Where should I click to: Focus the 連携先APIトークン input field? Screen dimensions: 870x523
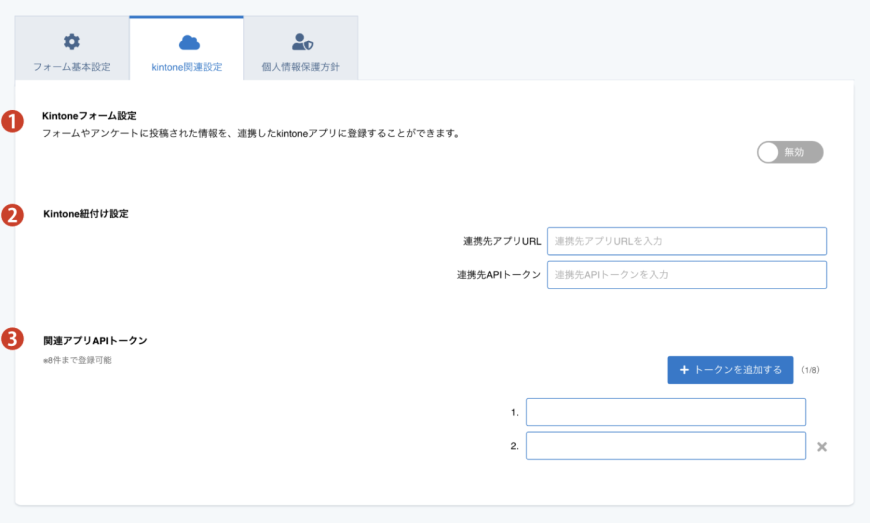[x=687, y=275]
